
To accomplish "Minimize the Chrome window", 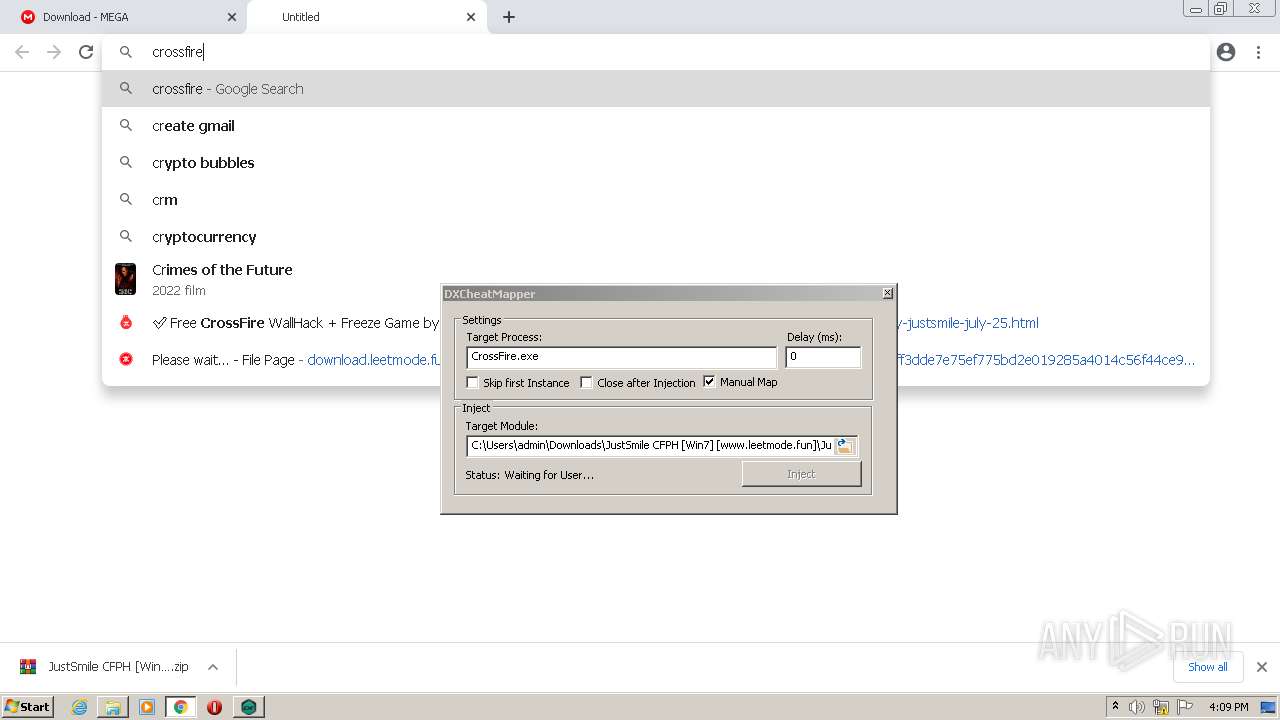I will 1196,8.
